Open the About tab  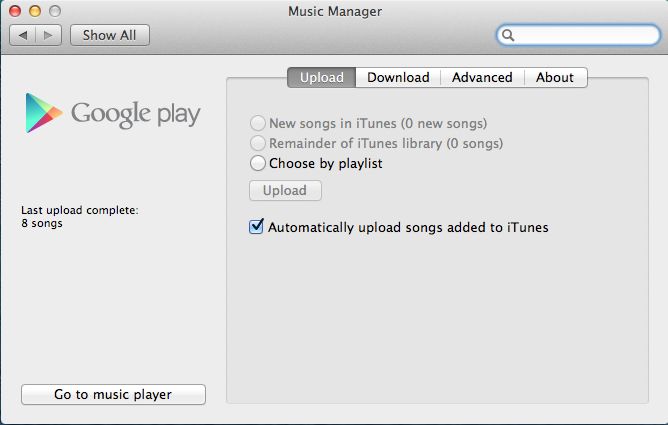[555, 78]
